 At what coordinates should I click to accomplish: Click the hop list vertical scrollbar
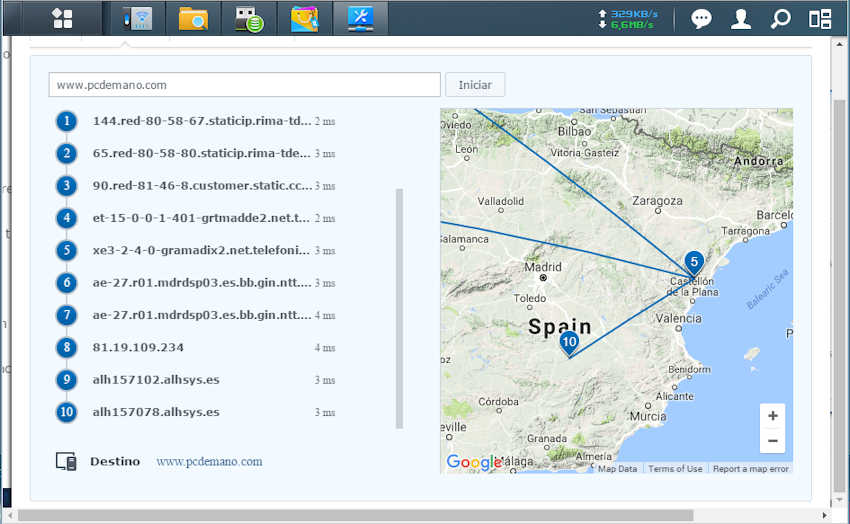point(400,308)
